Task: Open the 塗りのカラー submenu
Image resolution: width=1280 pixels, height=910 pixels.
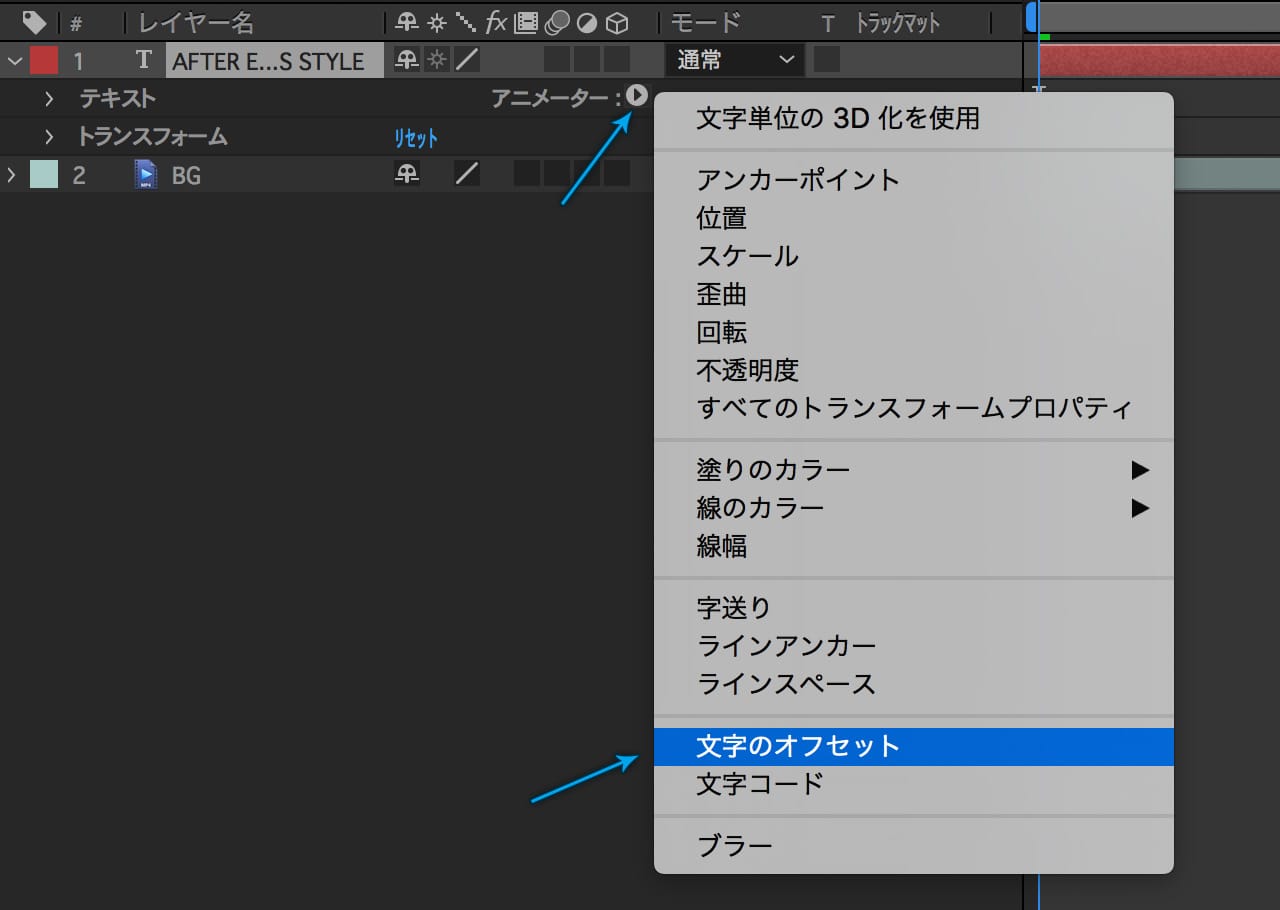Action: click(773, 469)
